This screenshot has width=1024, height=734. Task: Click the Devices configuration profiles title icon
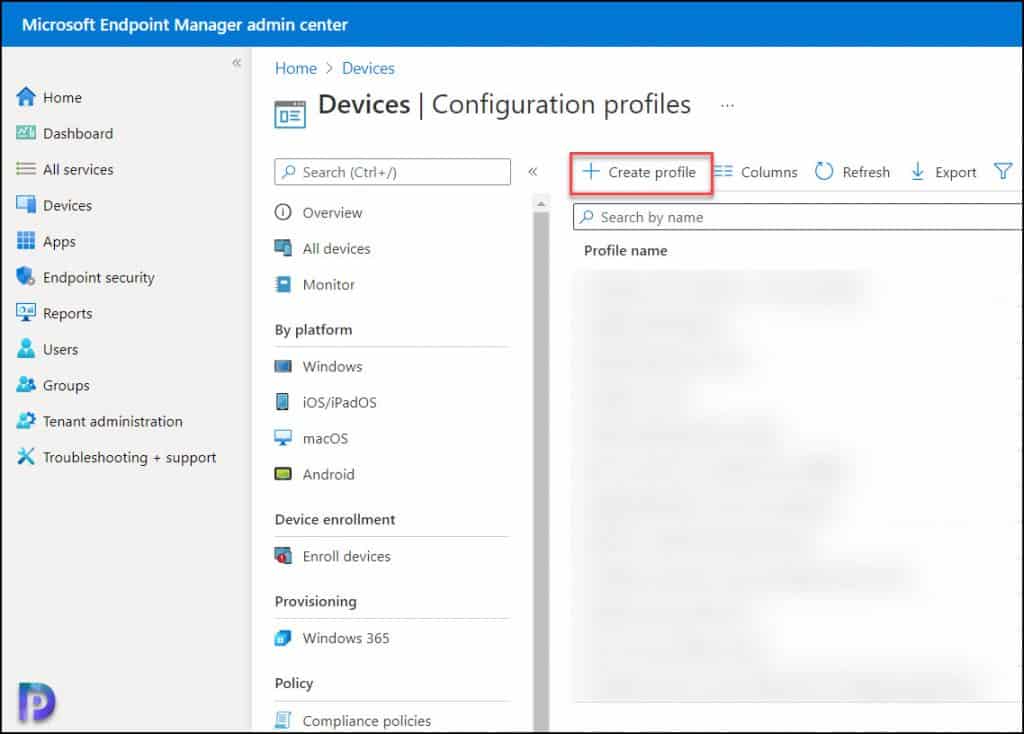[290, 114]
